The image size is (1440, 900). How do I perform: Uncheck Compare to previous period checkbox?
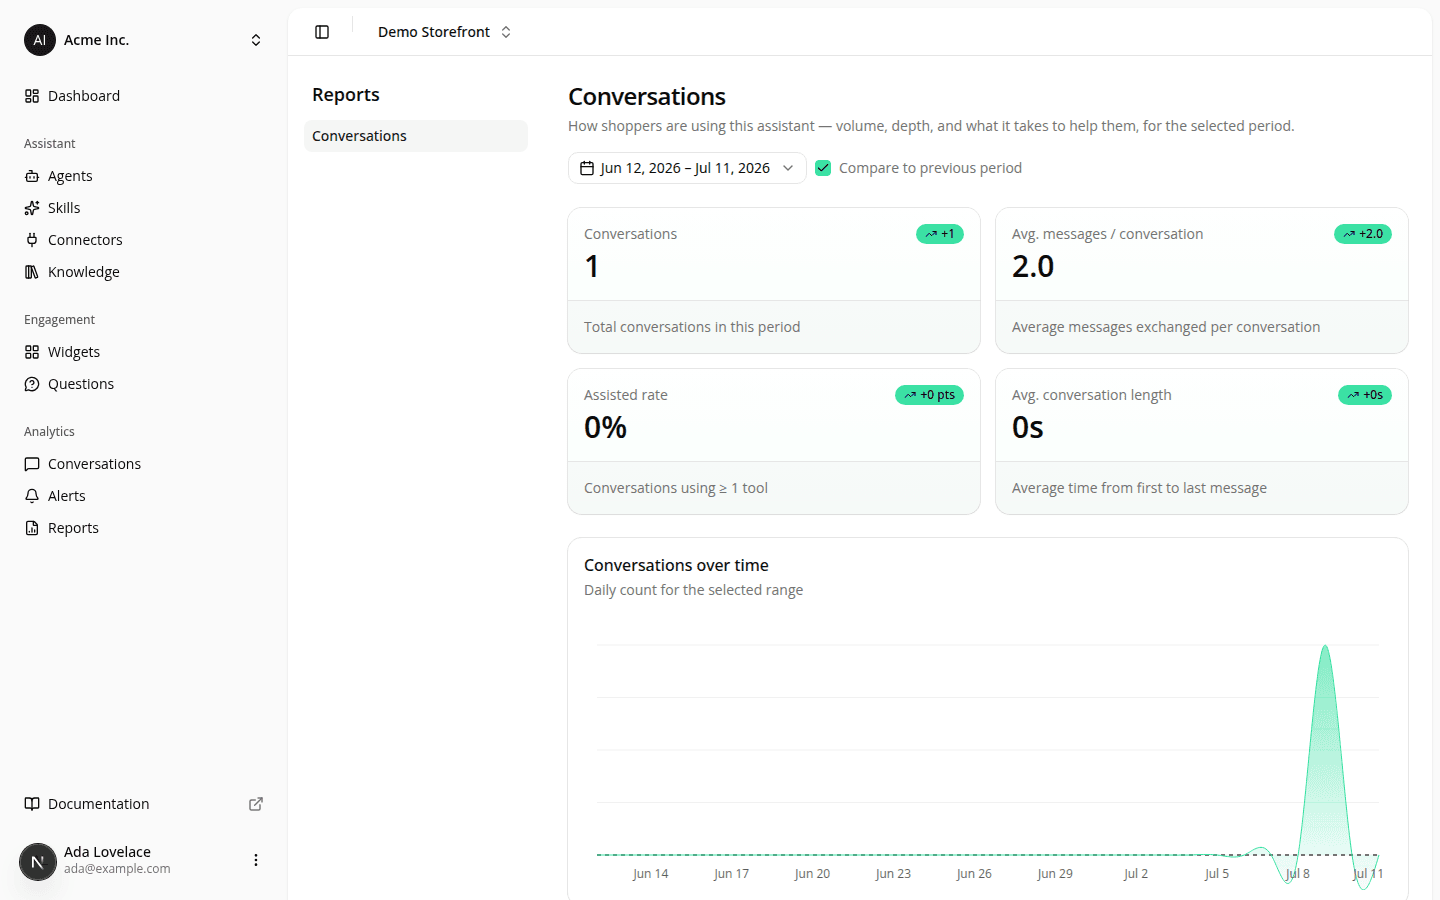(x=823, y=168)
